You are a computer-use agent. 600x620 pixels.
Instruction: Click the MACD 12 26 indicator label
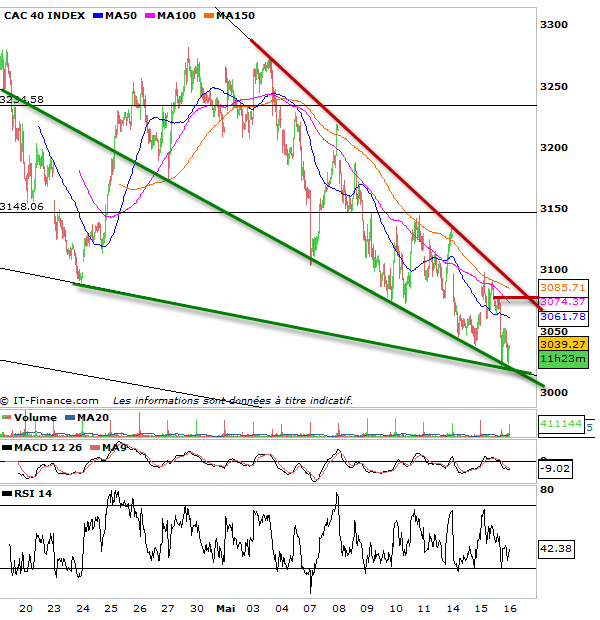(46, 445)
